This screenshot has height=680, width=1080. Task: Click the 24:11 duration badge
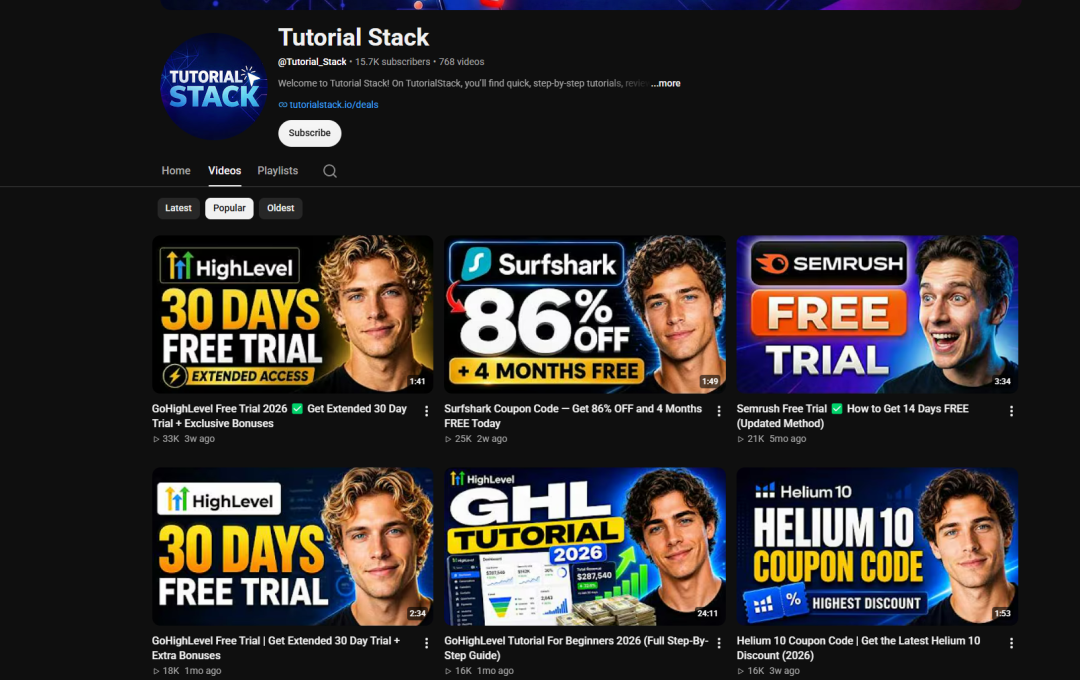point(707,614)
